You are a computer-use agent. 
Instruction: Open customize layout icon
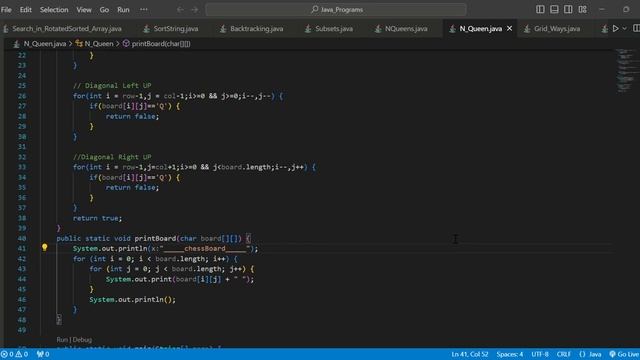(x=582, y=9)
